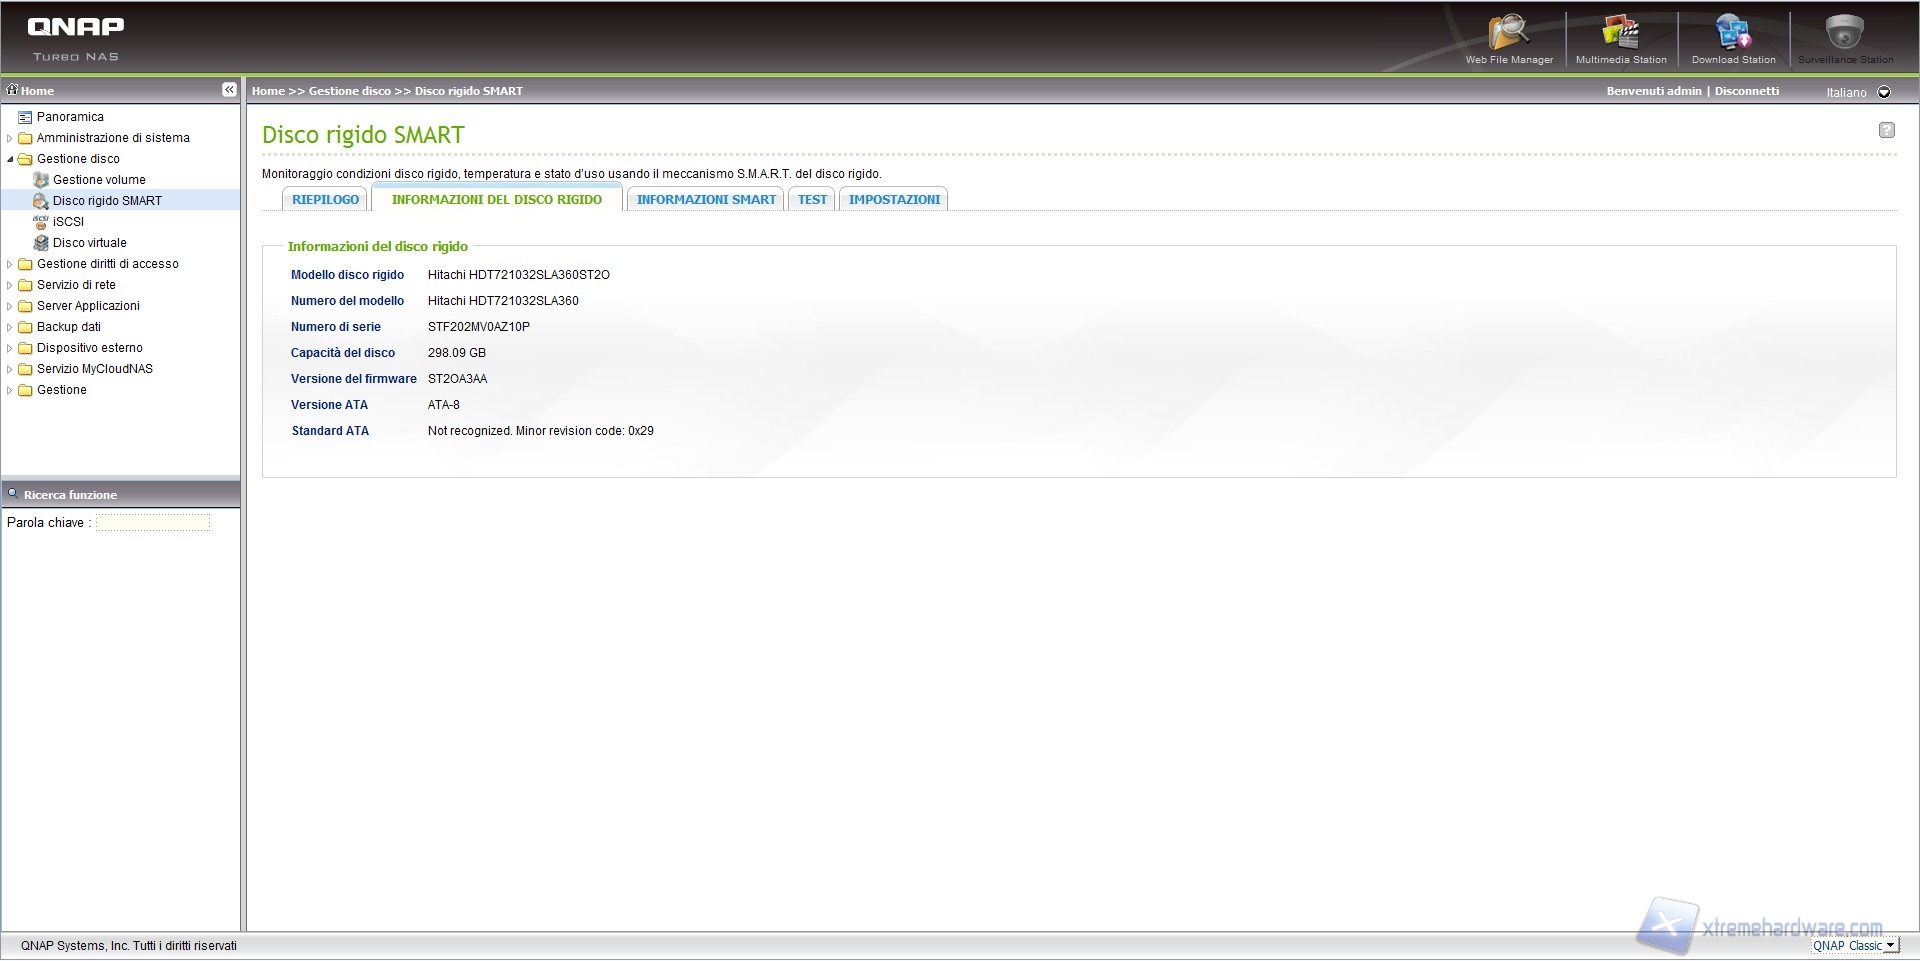
Task: Click the help question mark icon
Action: (x=1886, y=130)
